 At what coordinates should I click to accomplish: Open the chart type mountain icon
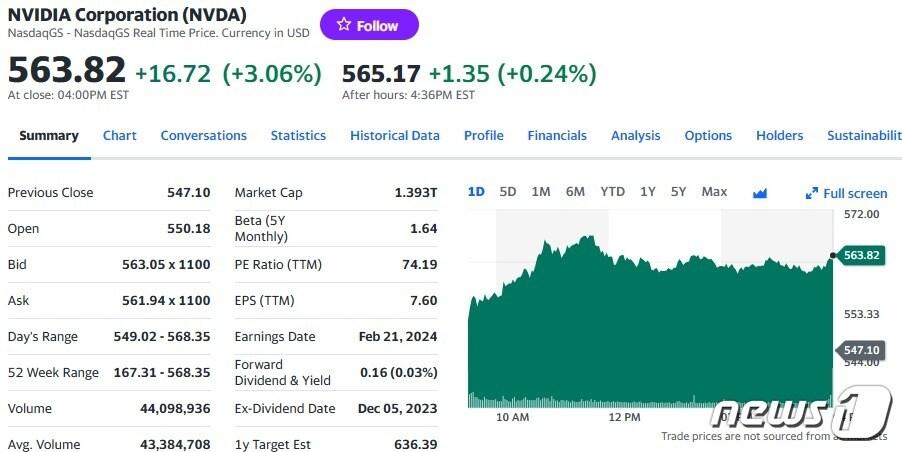759,193
